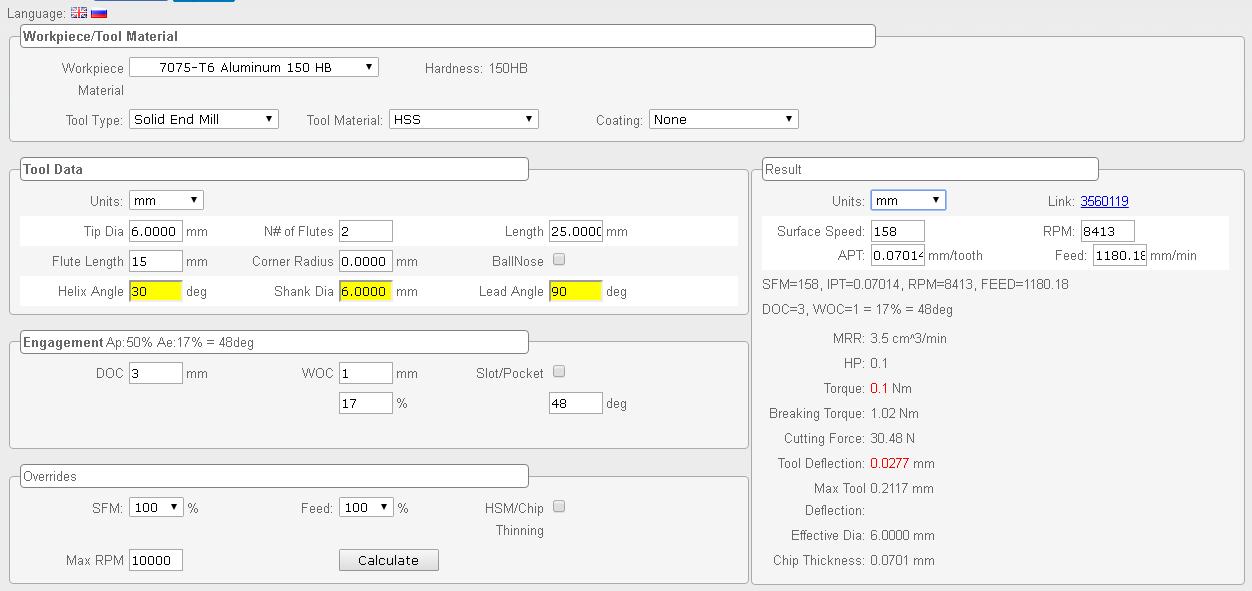
Task: Click the Tip Dia input field
Action: click(155, 231)
